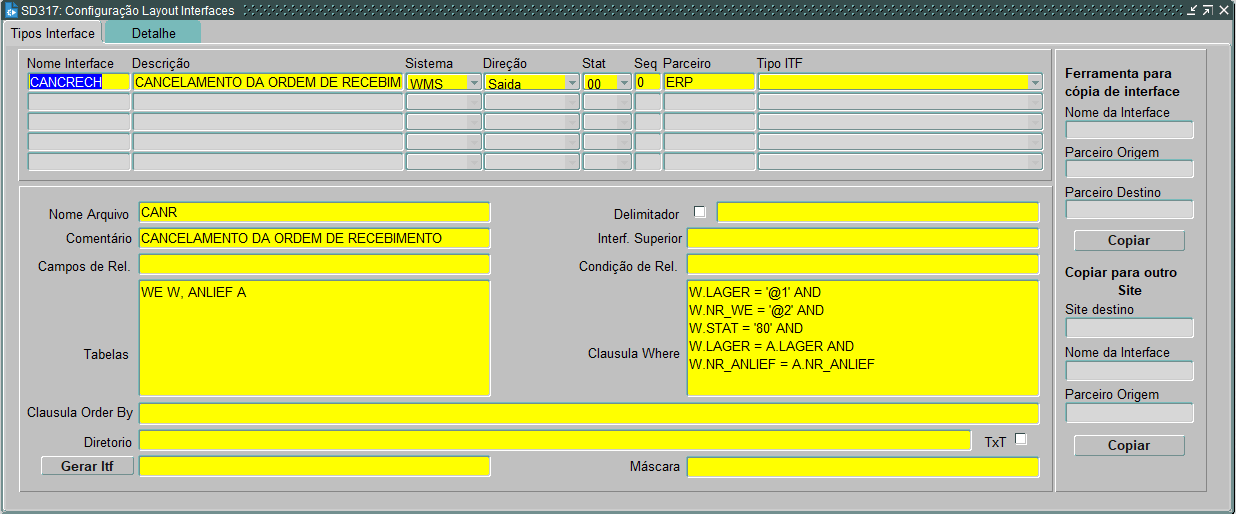Click Nome da Interface field under Ferramenta para cópia
1236x514 pixels.
tap(1130, 130)
